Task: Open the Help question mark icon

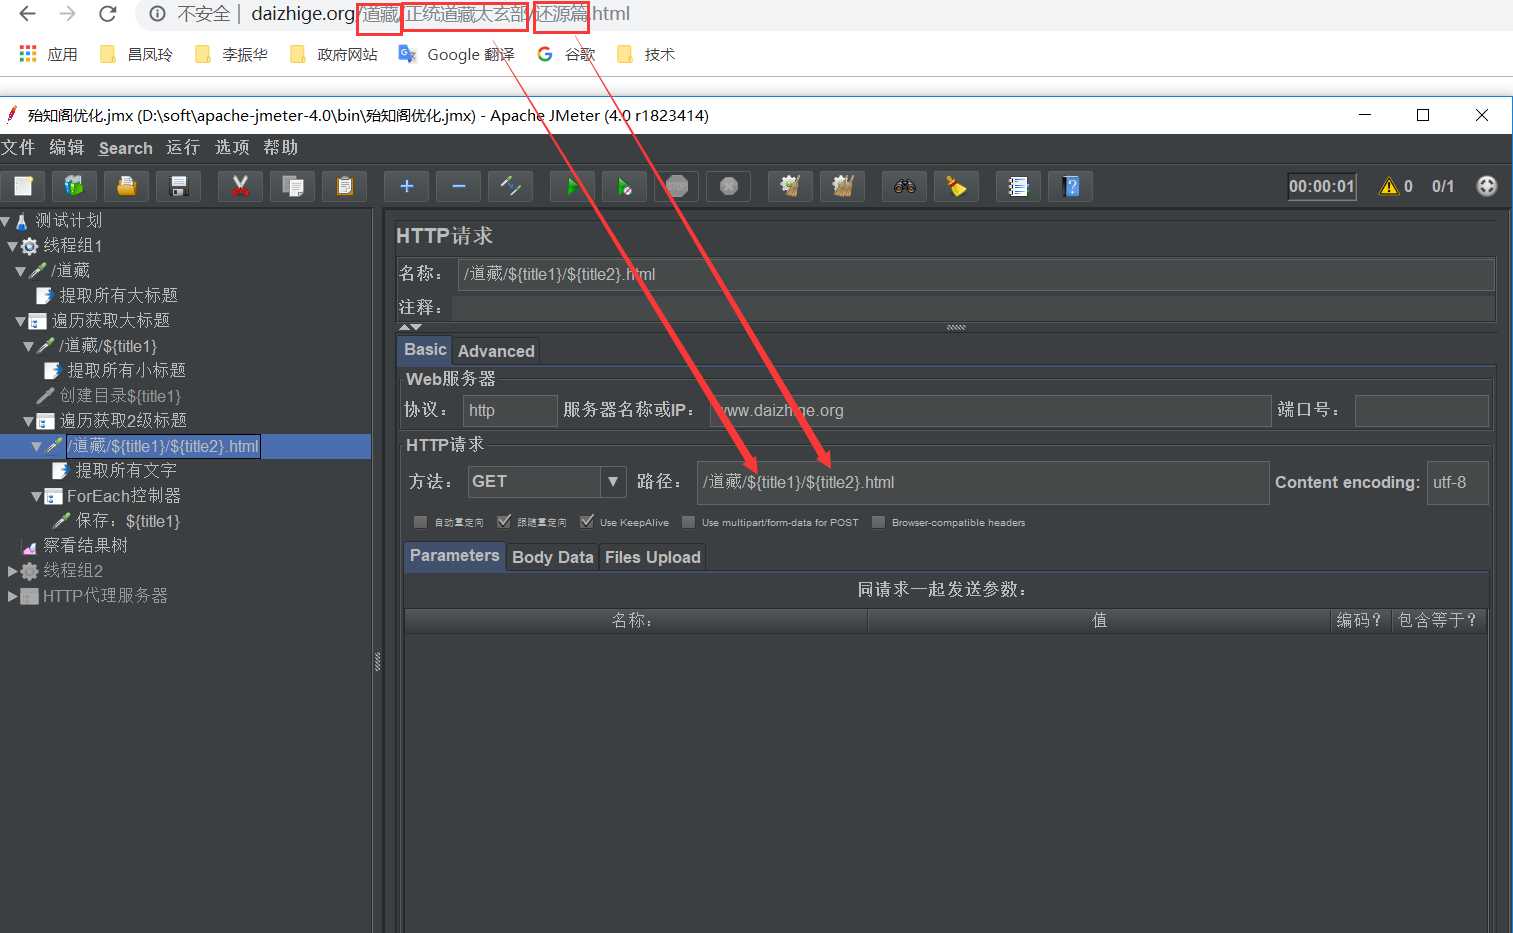Action: click(1071, 186)
